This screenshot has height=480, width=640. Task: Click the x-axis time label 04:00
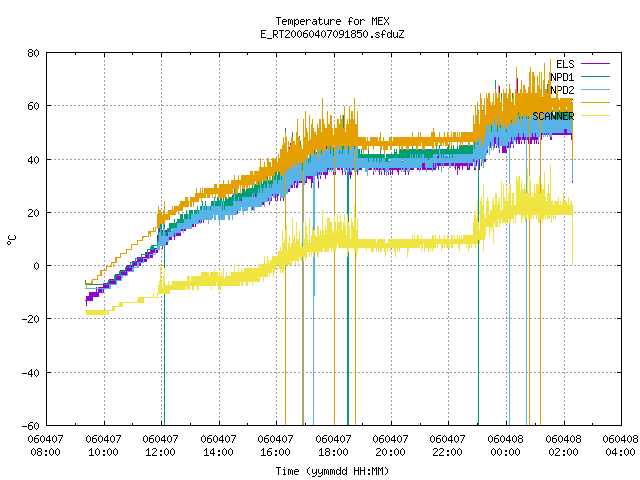coord(620,452)
